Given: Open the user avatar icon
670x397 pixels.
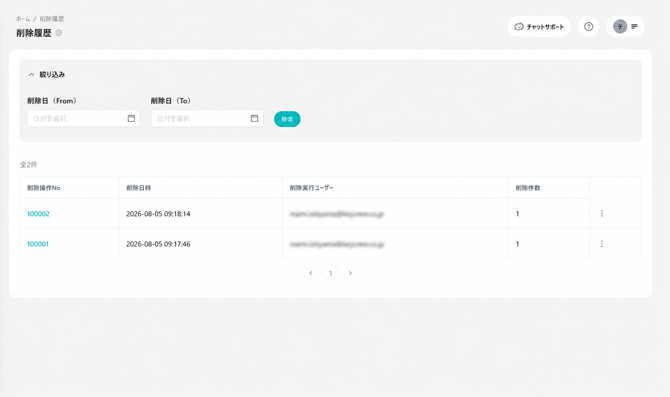Looking at the screenshot, I should (620, 26).
